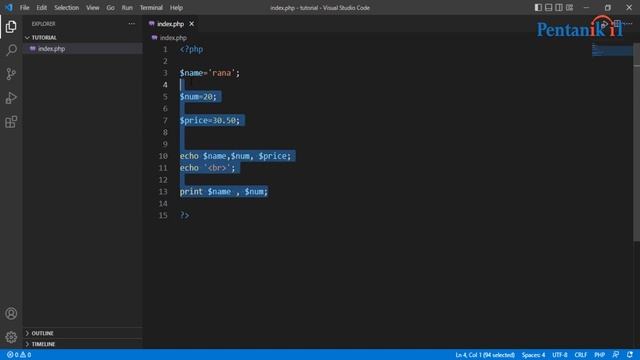The width and height of the screenshot is (640, 360).
Task: Open Customize Layout icon
Action: pyautogui.click(x=569, y=7)
